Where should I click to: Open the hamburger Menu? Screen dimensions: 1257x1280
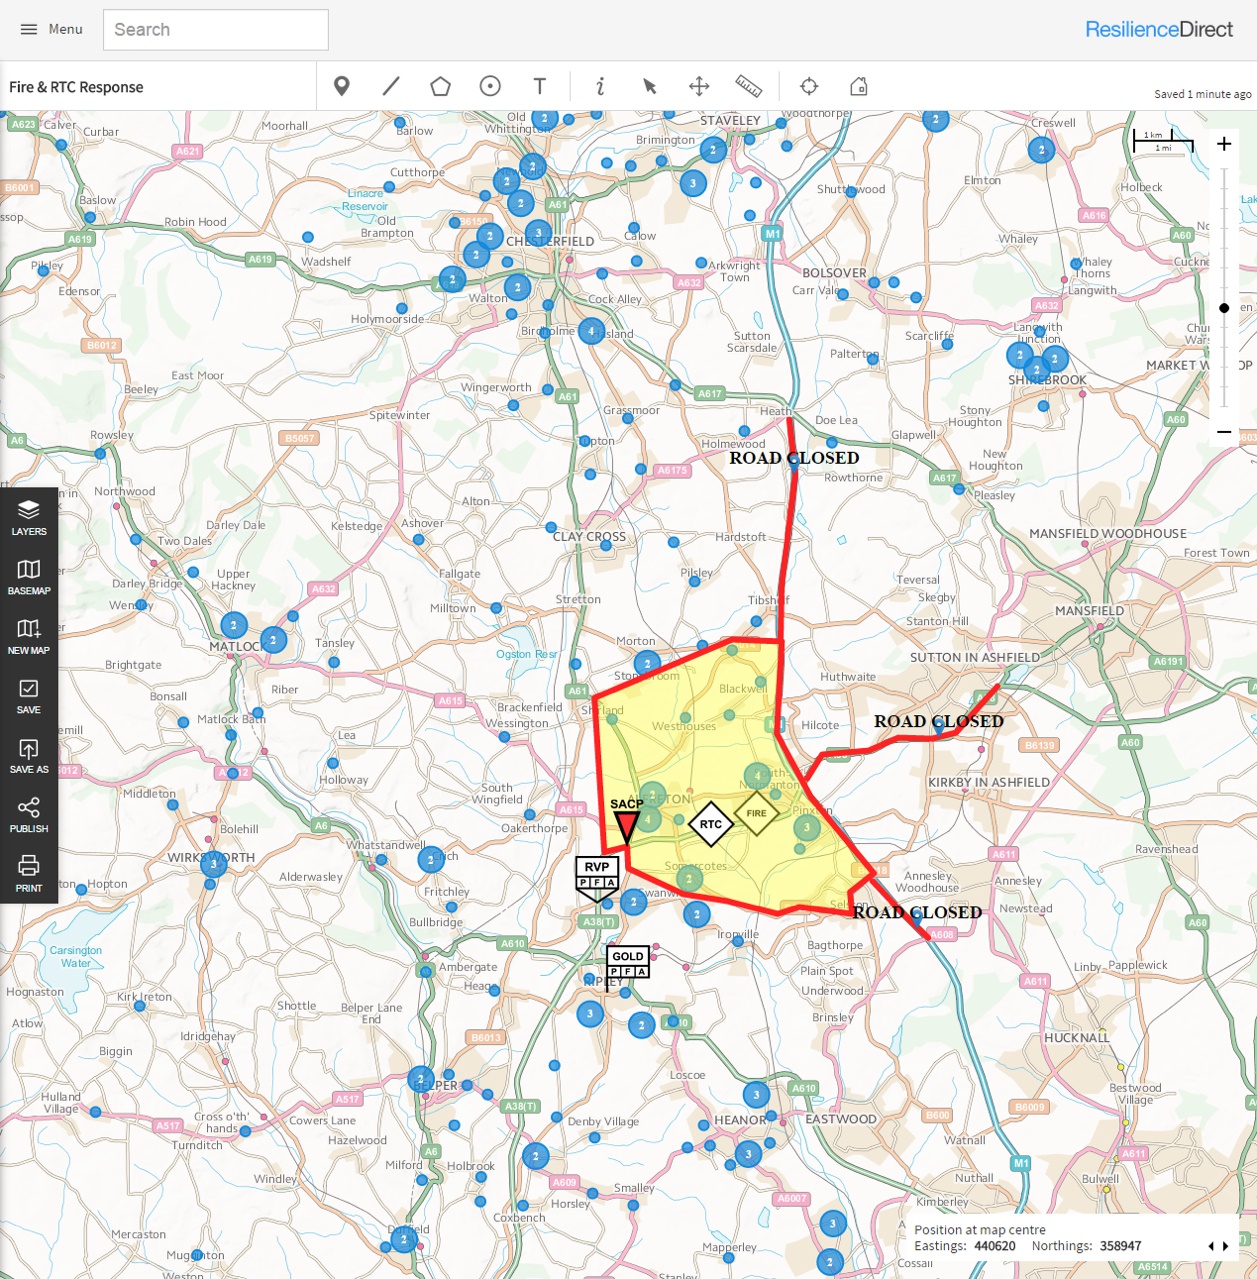[51, 29]
